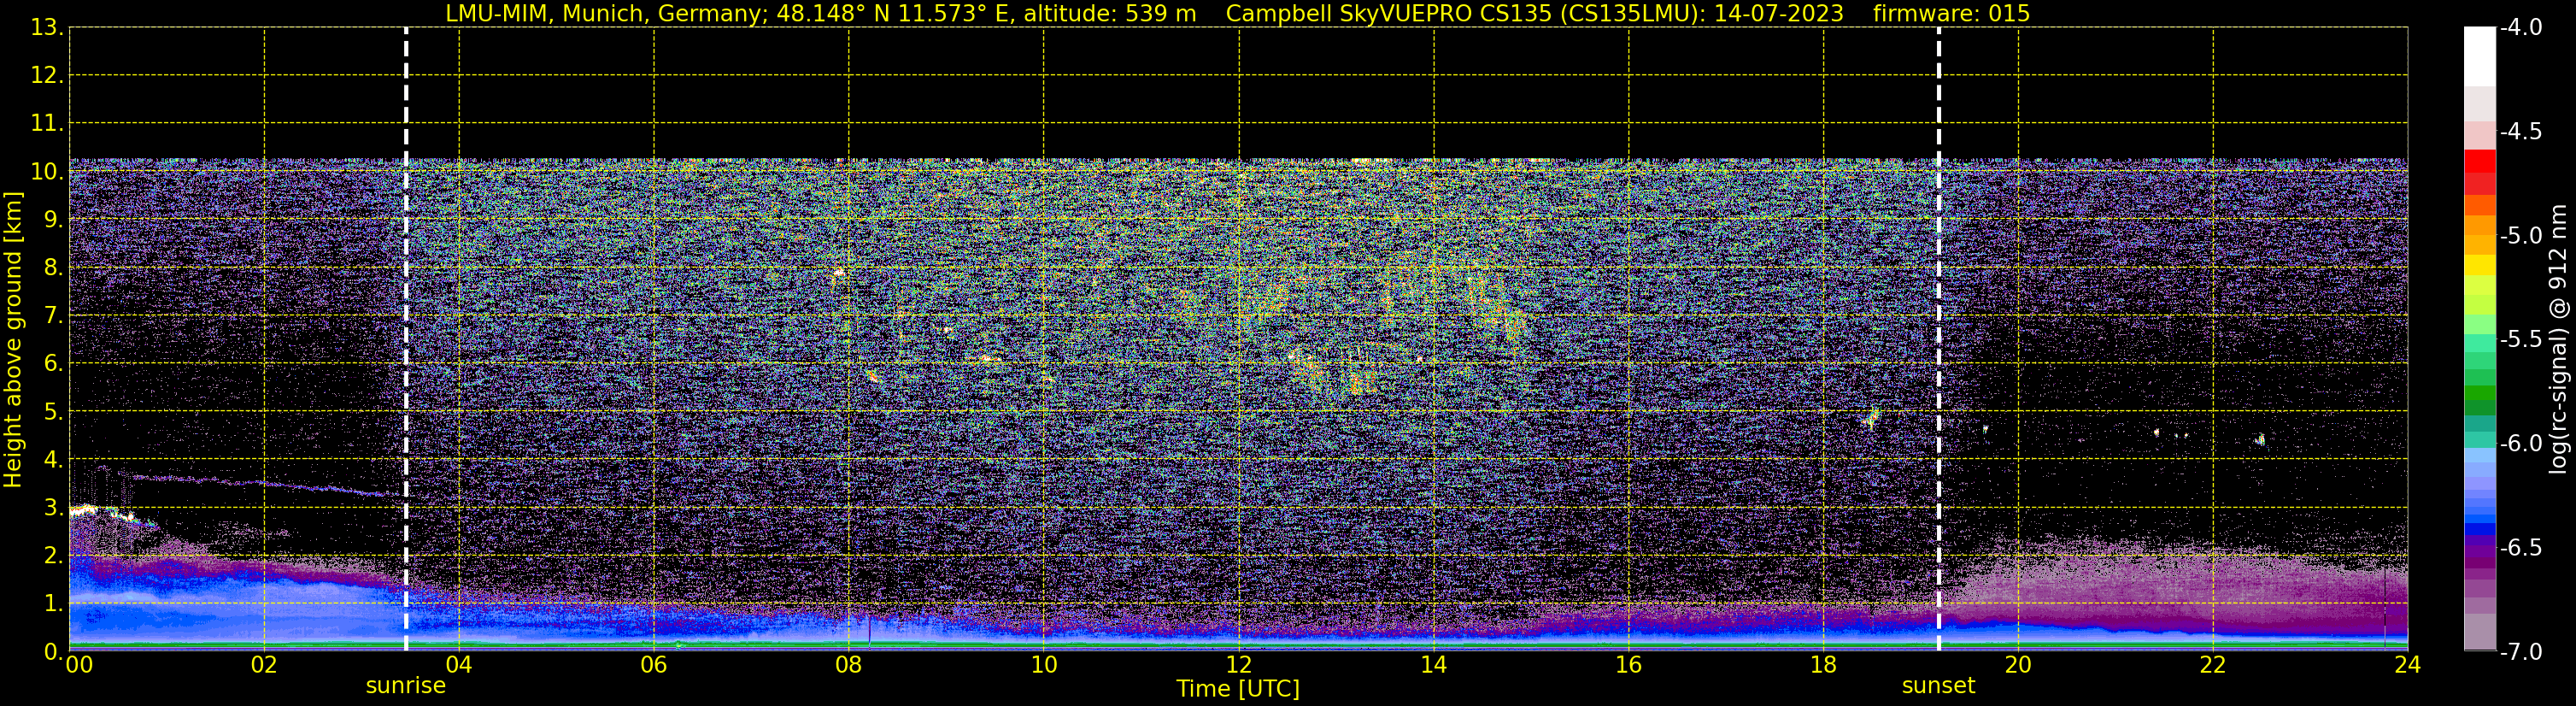
Task: Pick the yellow segment of the colorbar
Action: 2479,266
